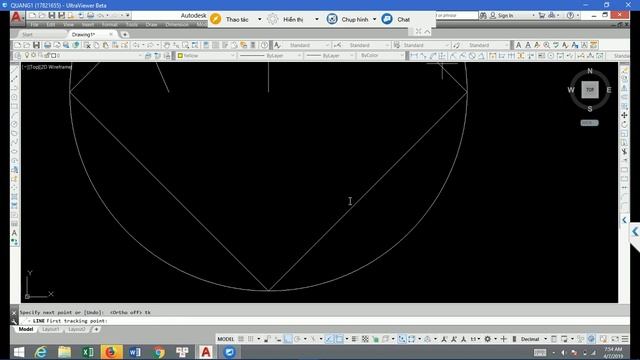Click the Workspace Switching gear icon
Image resolution: width=640 pixels, height=360 pixels.
tap(488, 339)
